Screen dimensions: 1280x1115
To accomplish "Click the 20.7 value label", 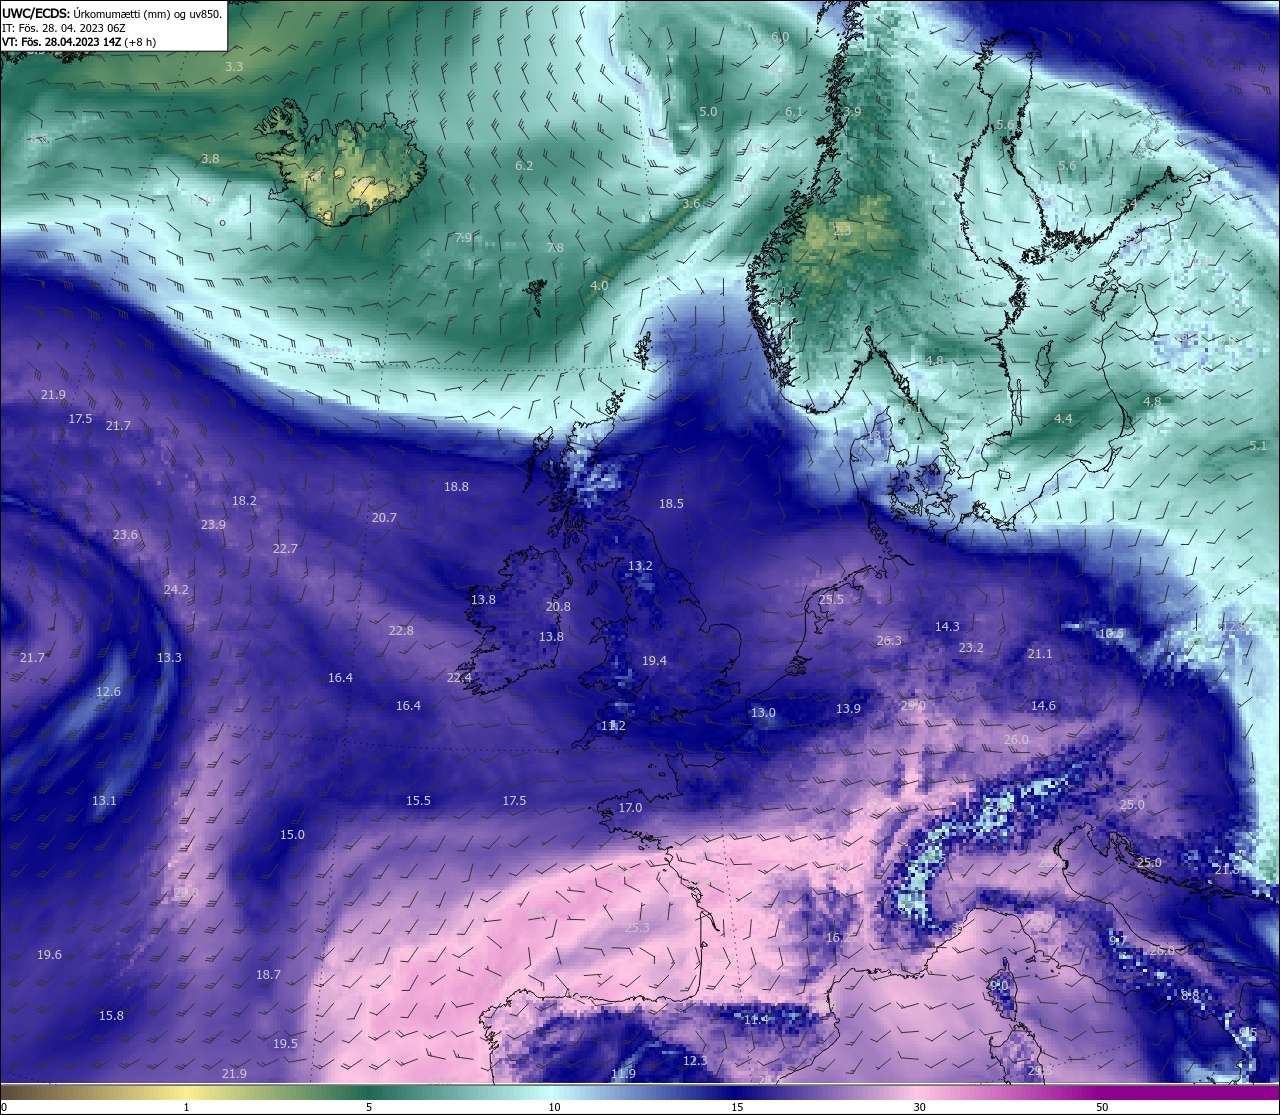I will (x=384, y=518).
